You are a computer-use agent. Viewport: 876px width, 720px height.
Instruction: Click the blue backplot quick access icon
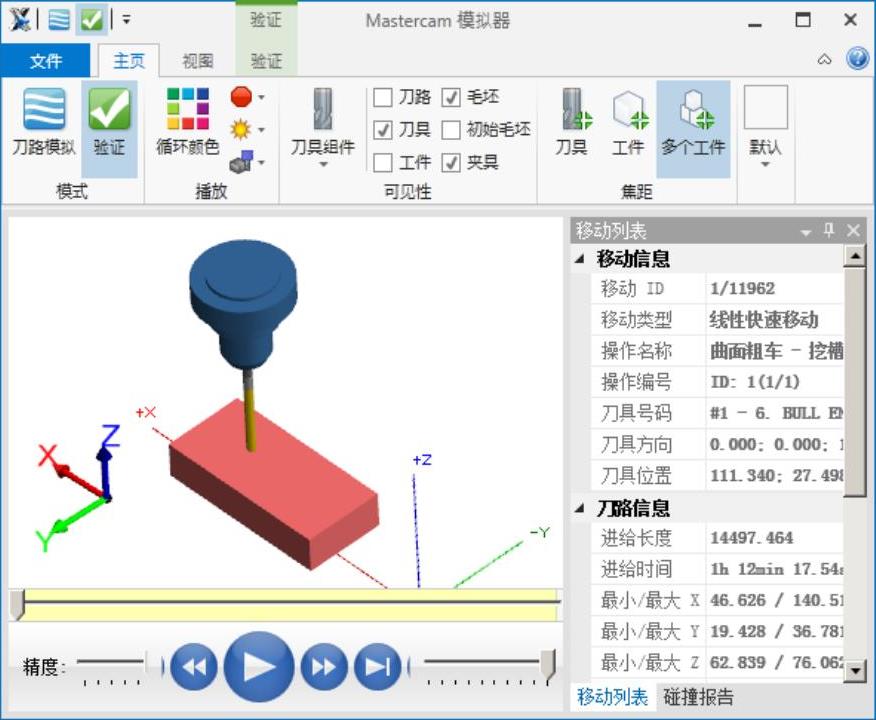pyautogui.click(x=59, y=20)
